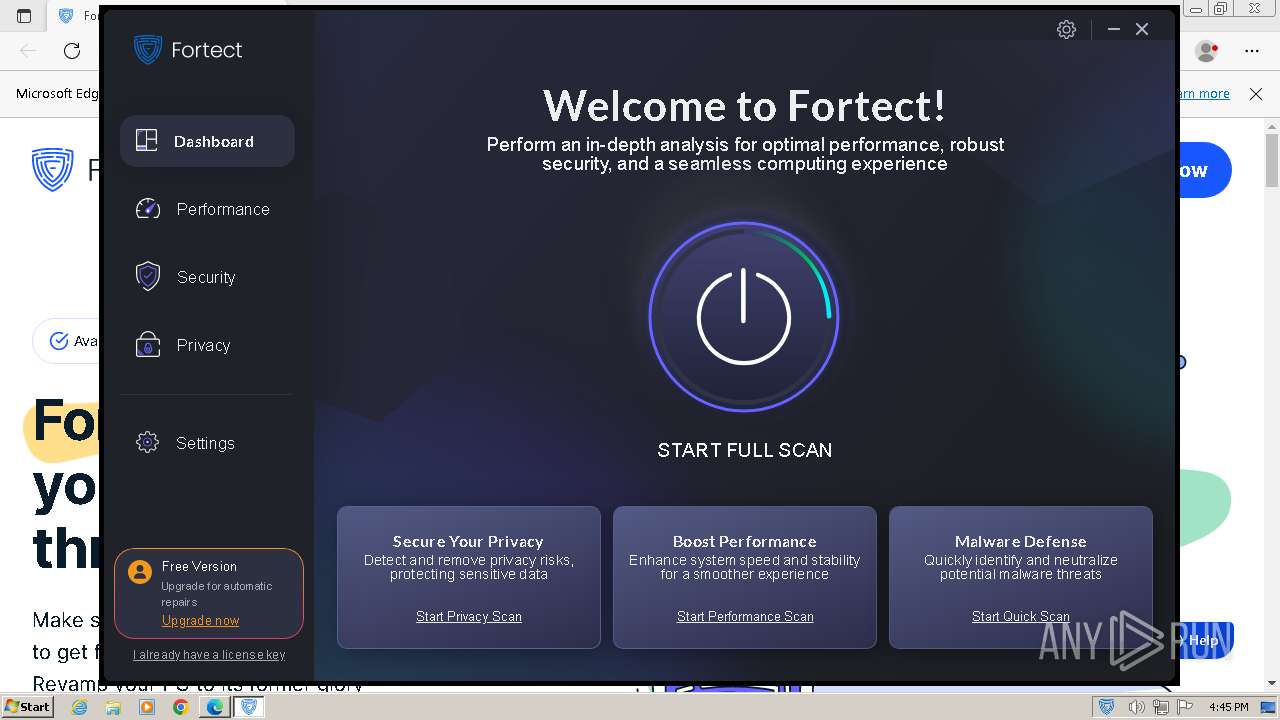1280x720 pixels.
Task: Open Edge profile avatar
Action: click(1207, 50)
